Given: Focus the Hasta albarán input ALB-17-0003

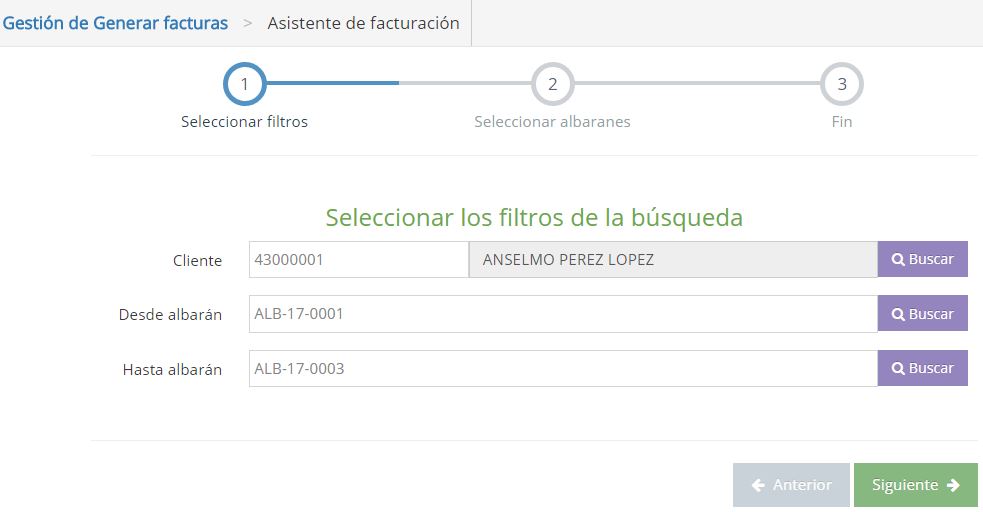Looking at the screenshot, I should coord(563,368).
